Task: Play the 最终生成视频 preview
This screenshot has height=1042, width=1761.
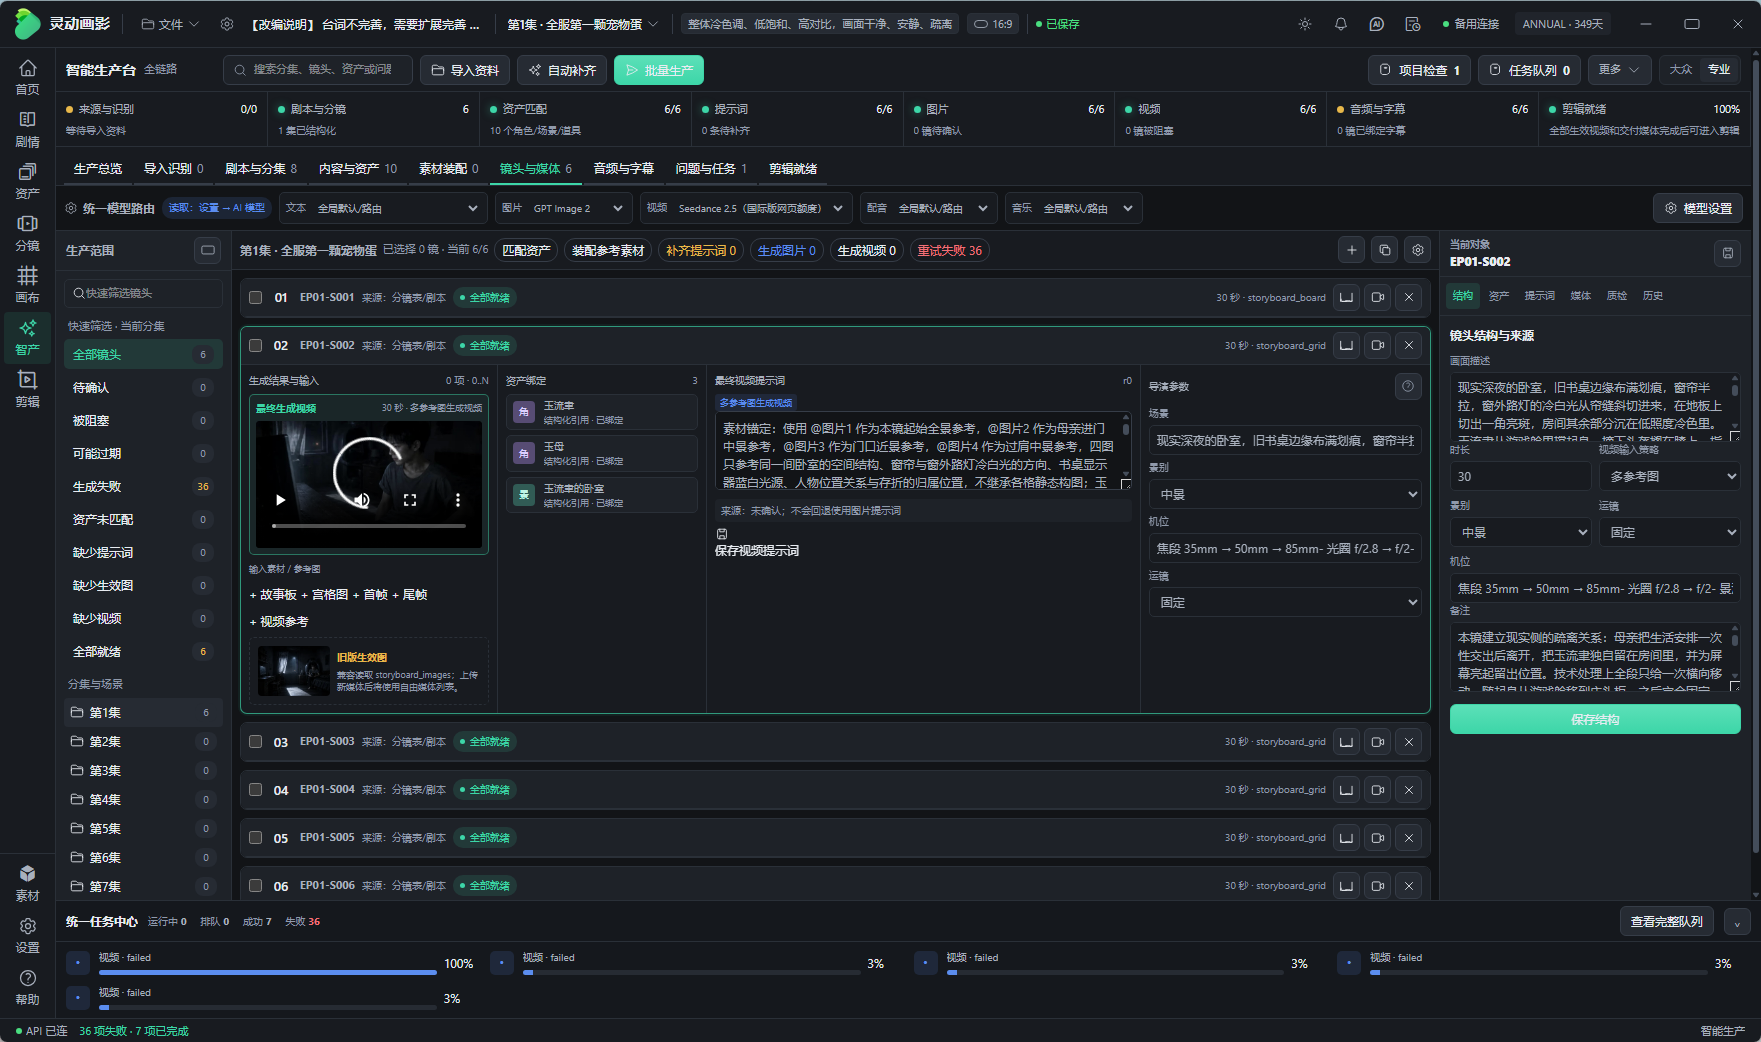Action: coord(280,500)
